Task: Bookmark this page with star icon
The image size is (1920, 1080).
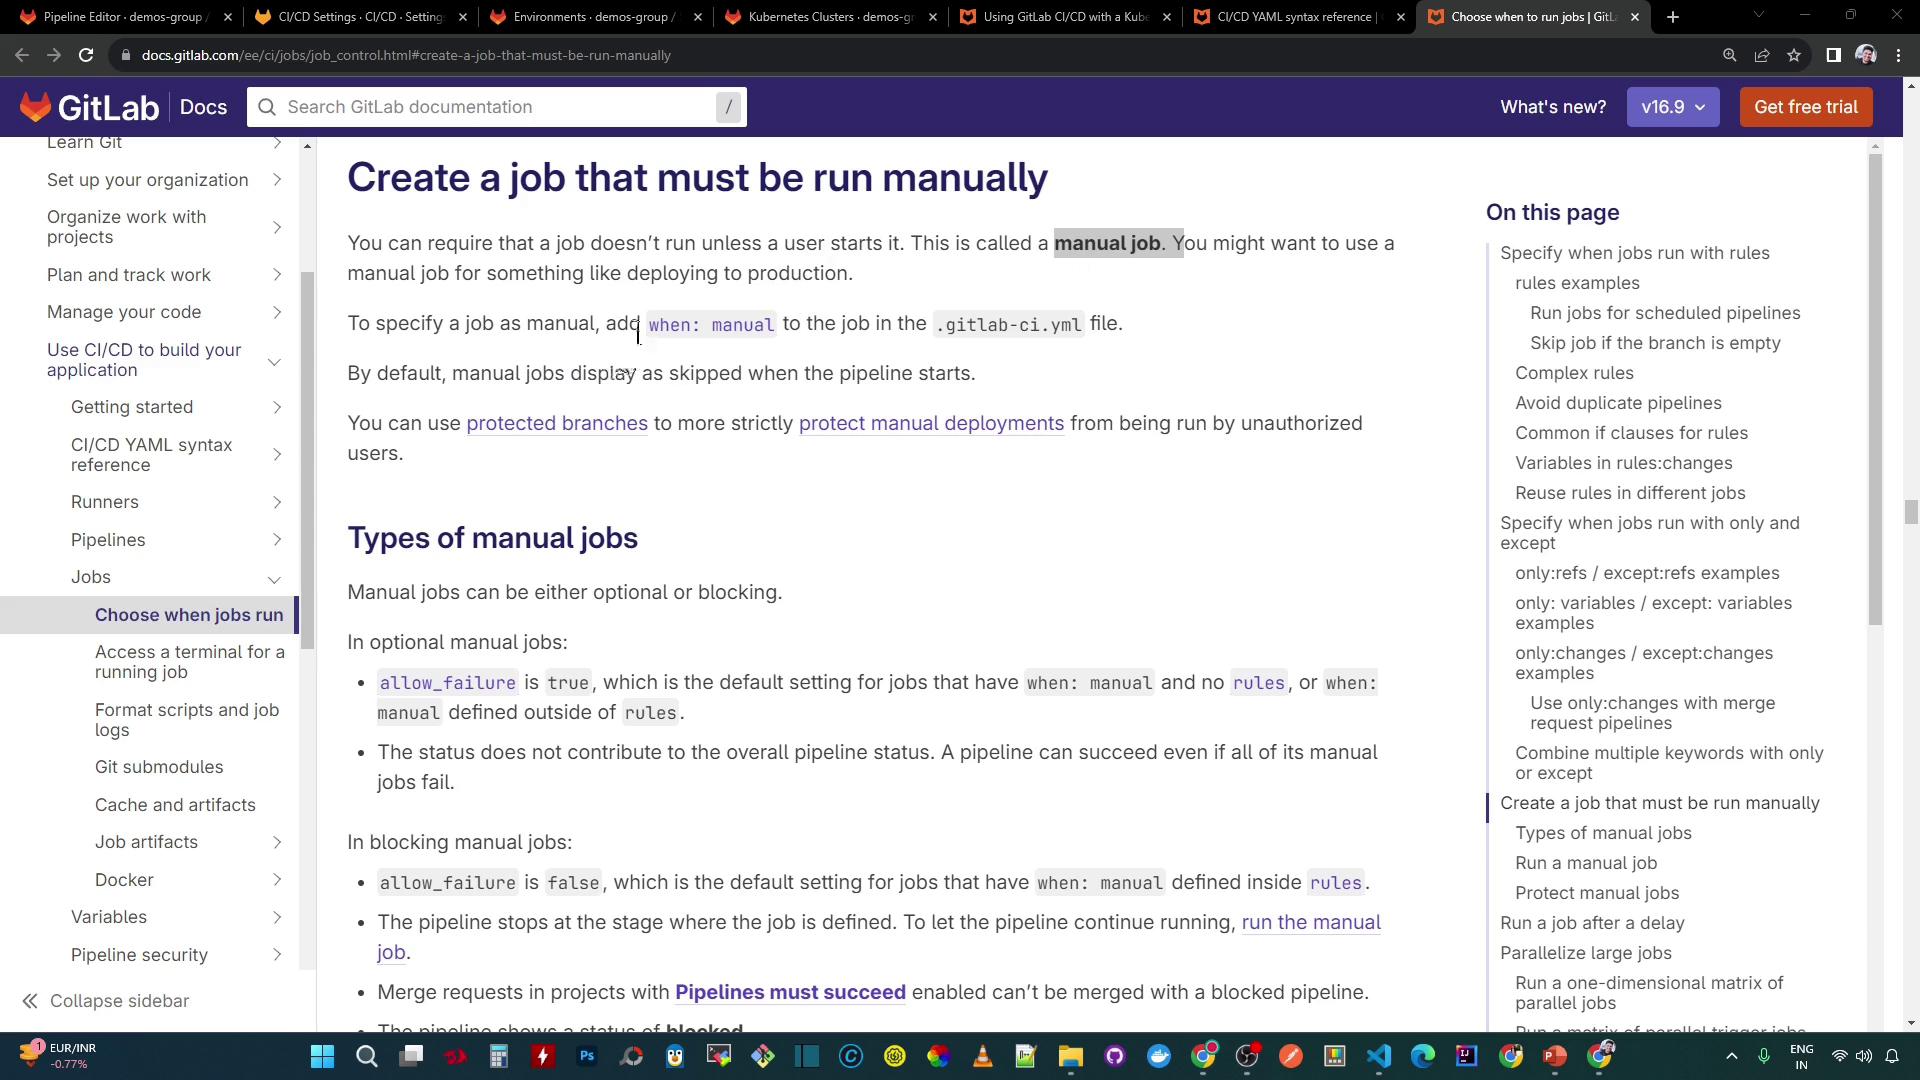Action: coord(1794,55)
